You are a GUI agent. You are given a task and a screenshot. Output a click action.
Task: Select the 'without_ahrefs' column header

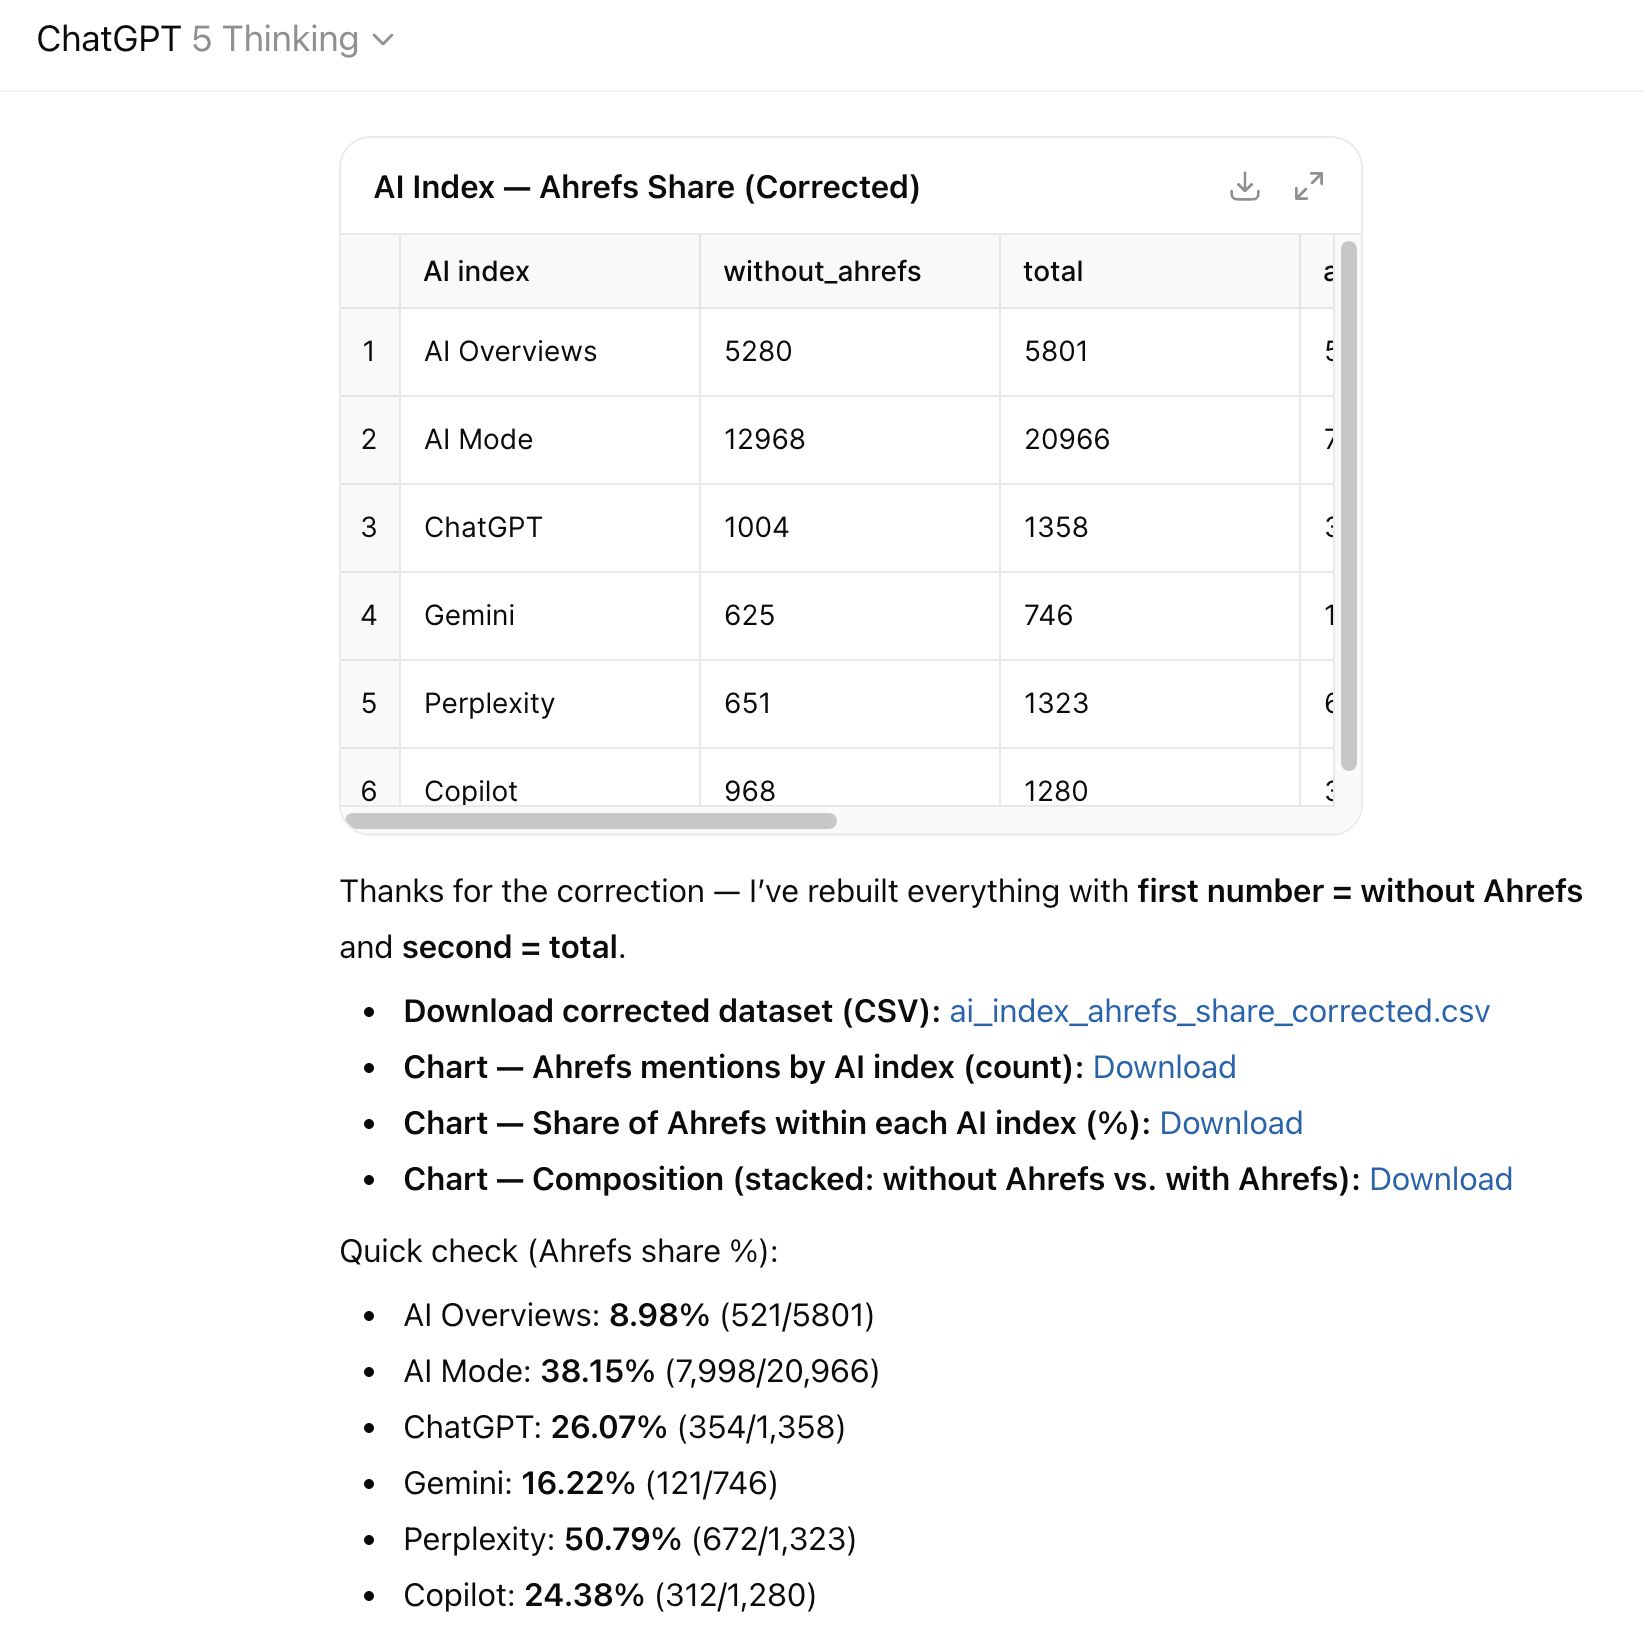pyautogui.click(x=822, y=270)
